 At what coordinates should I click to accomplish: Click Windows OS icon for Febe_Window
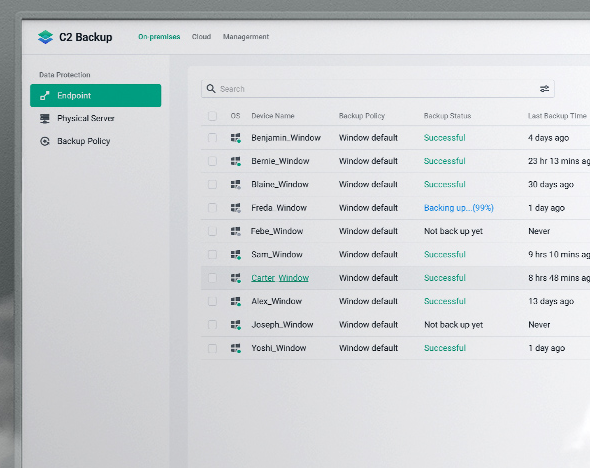coord(236,231)
